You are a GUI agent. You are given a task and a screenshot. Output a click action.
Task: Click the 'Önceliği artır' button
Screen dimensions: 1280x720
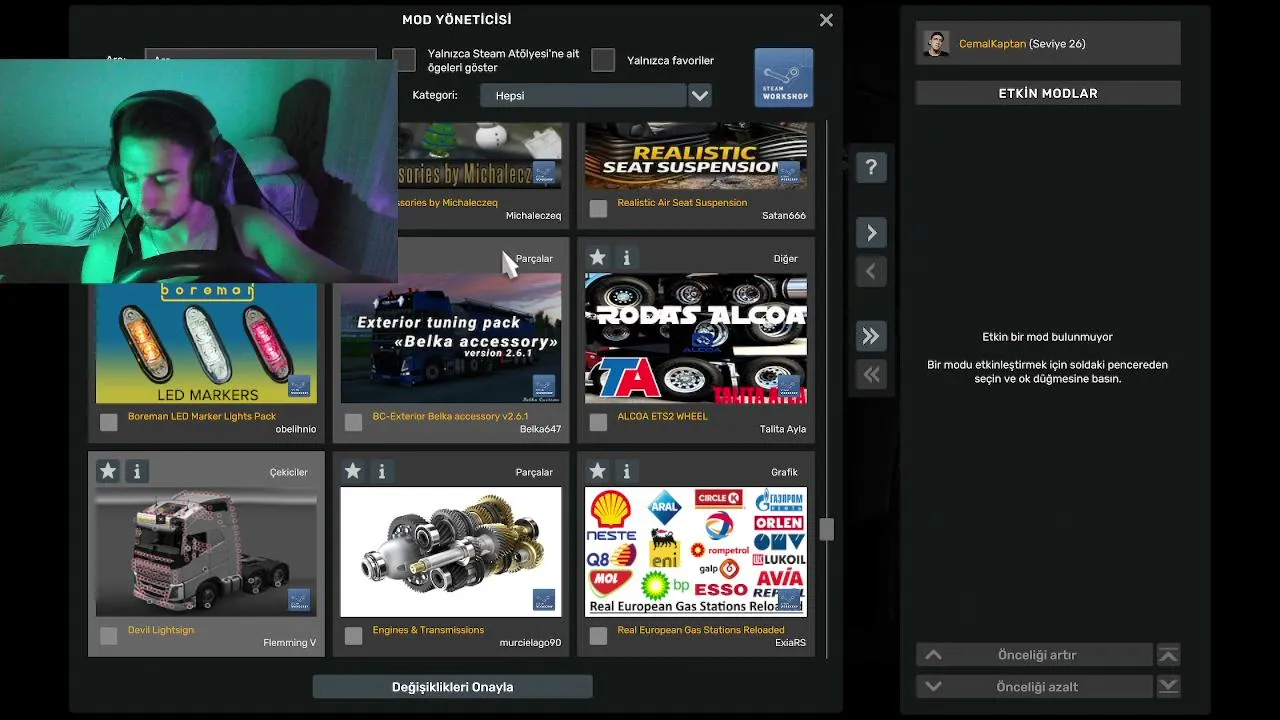[x=1034, y=655]
